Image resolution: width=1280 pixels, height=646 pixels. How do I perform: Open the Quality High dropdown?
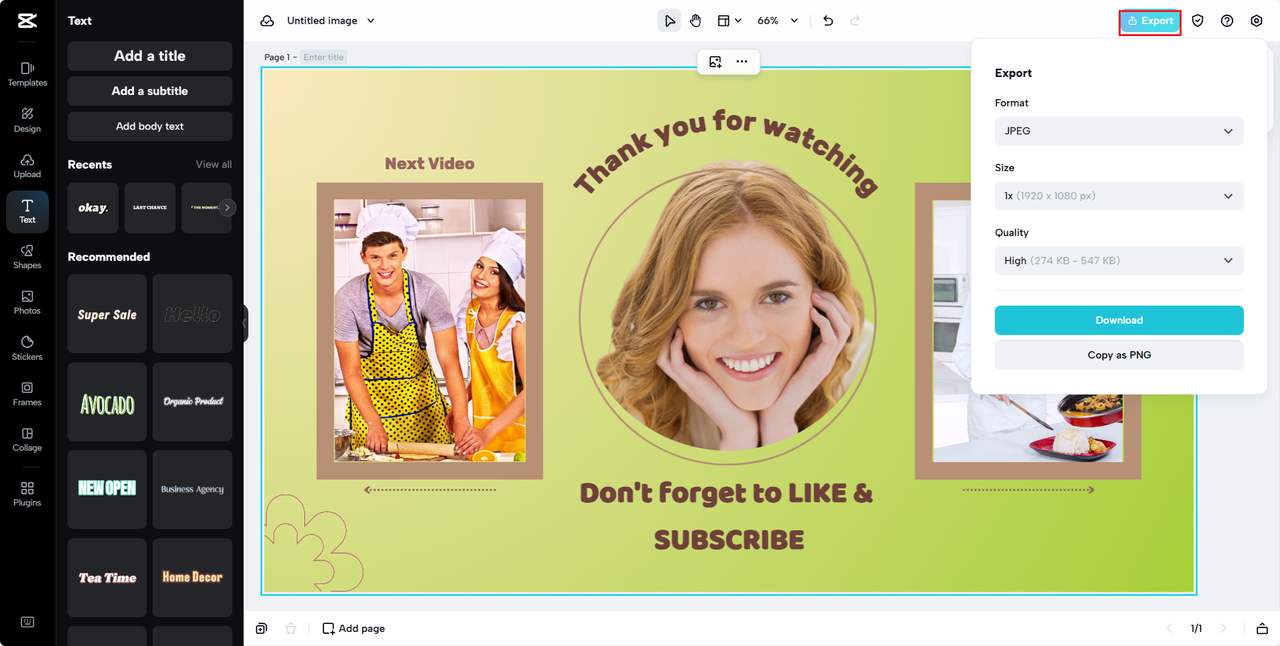coord(1119,261)
